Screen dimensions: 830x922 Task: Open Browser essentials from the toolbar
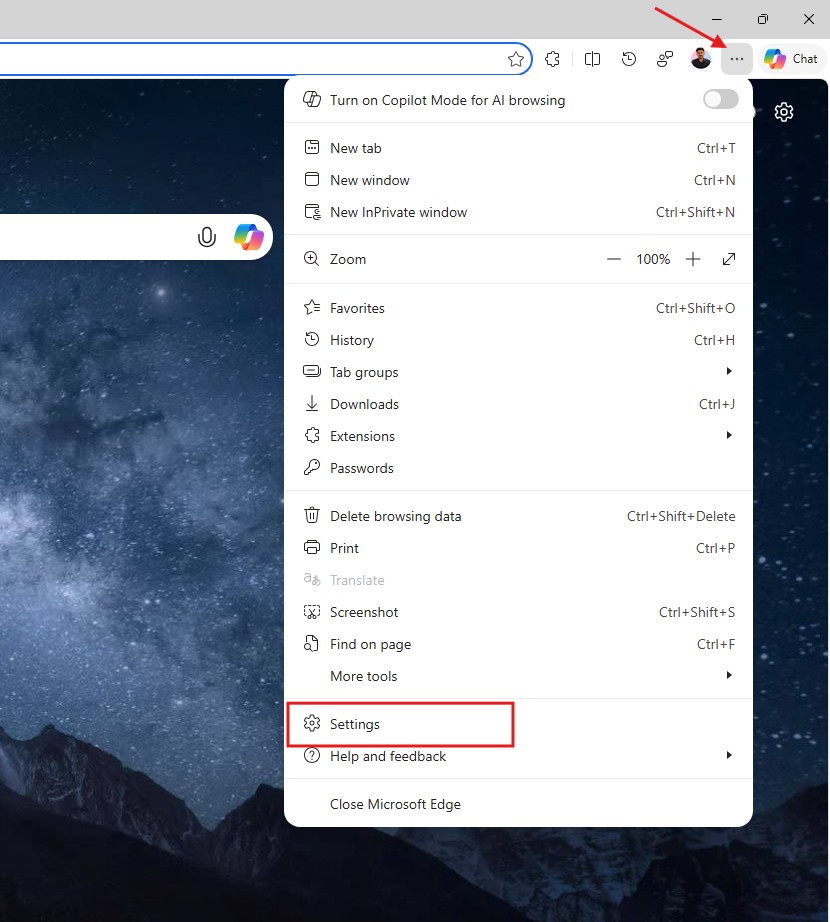pos(665,59)
